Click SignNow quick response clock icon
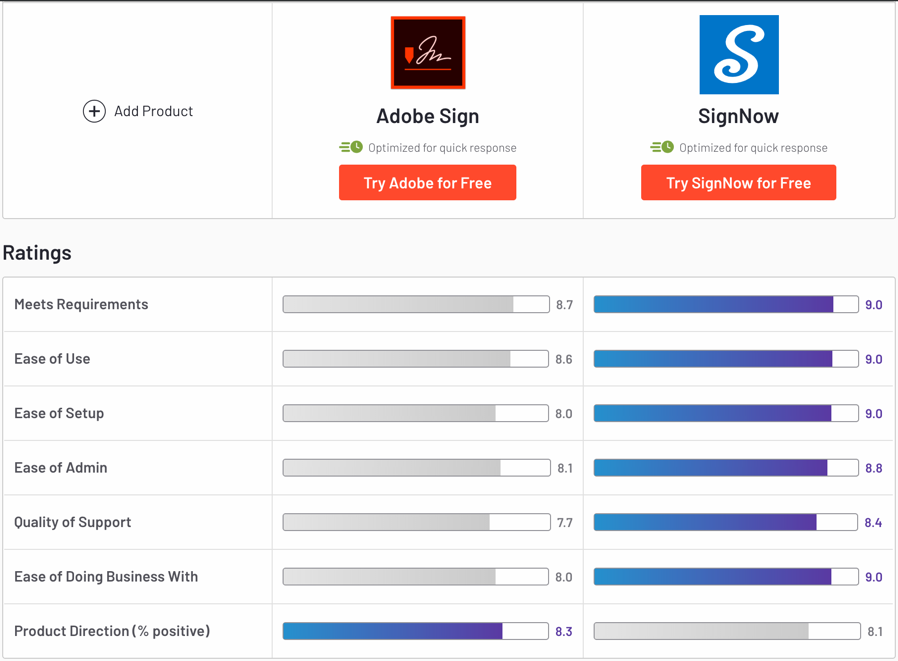Screen dimensions: 898x661 [662, 147]
